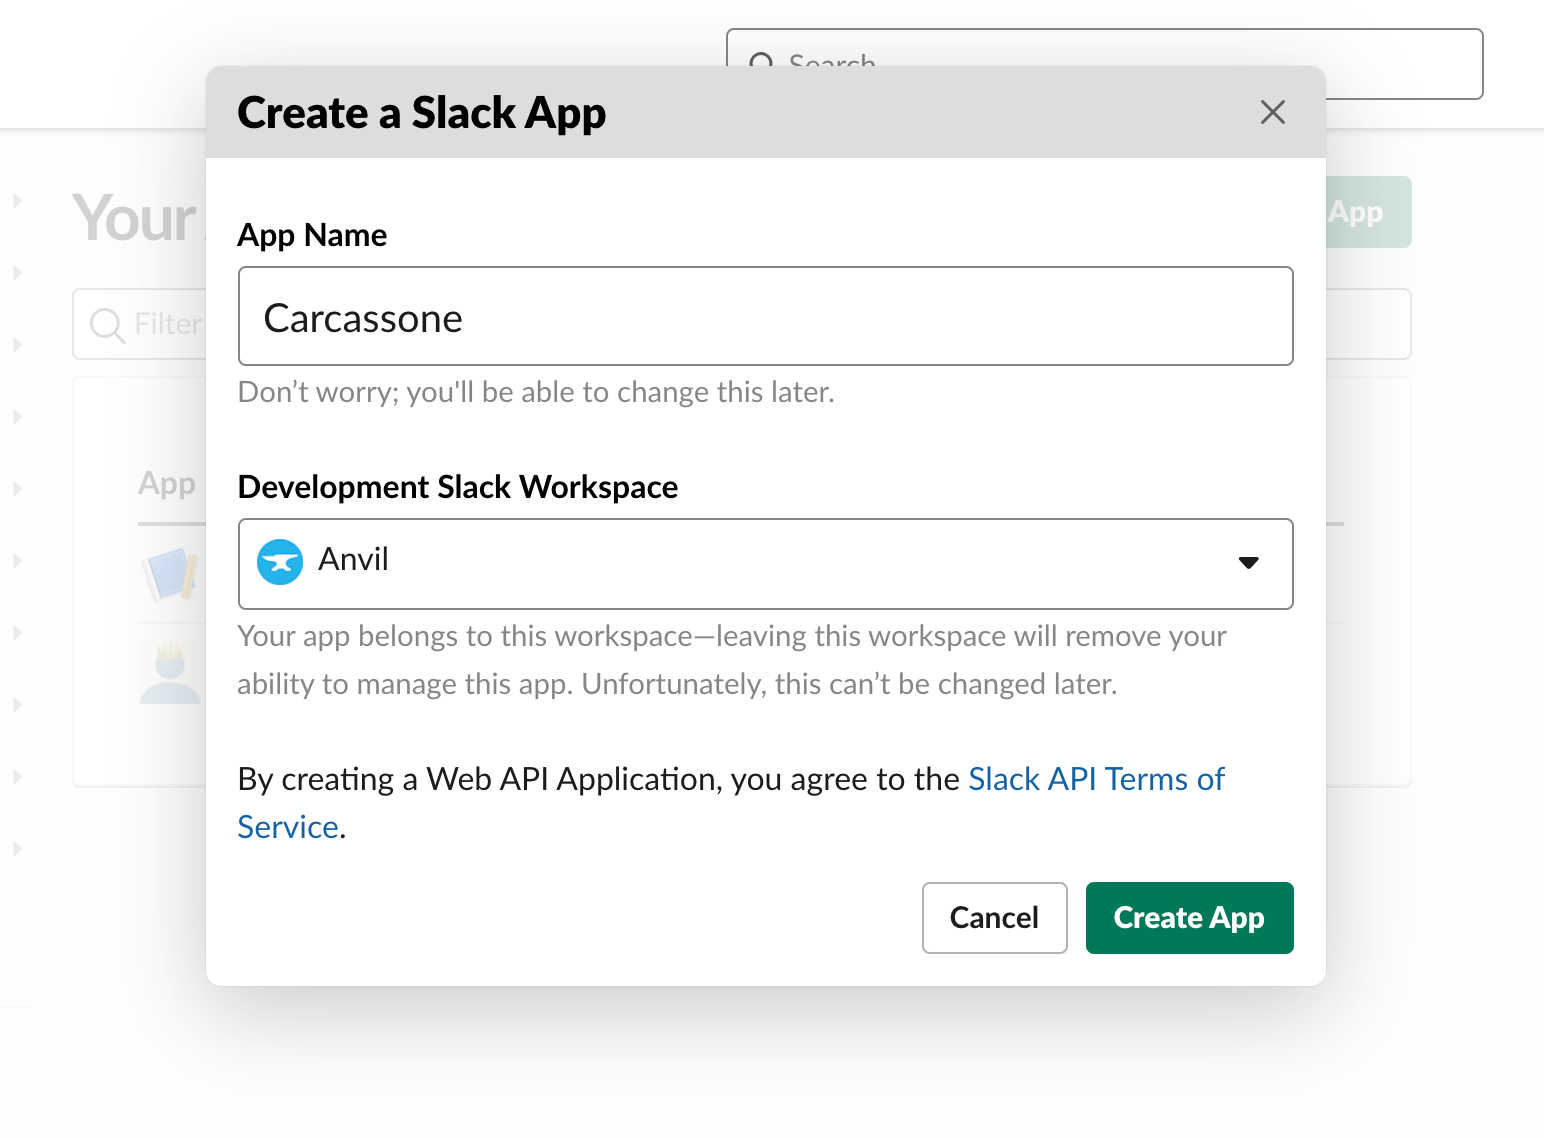Open the Slack API Terms of Service link
Screen dimensions: 1544x1138
pos(1096,779)
